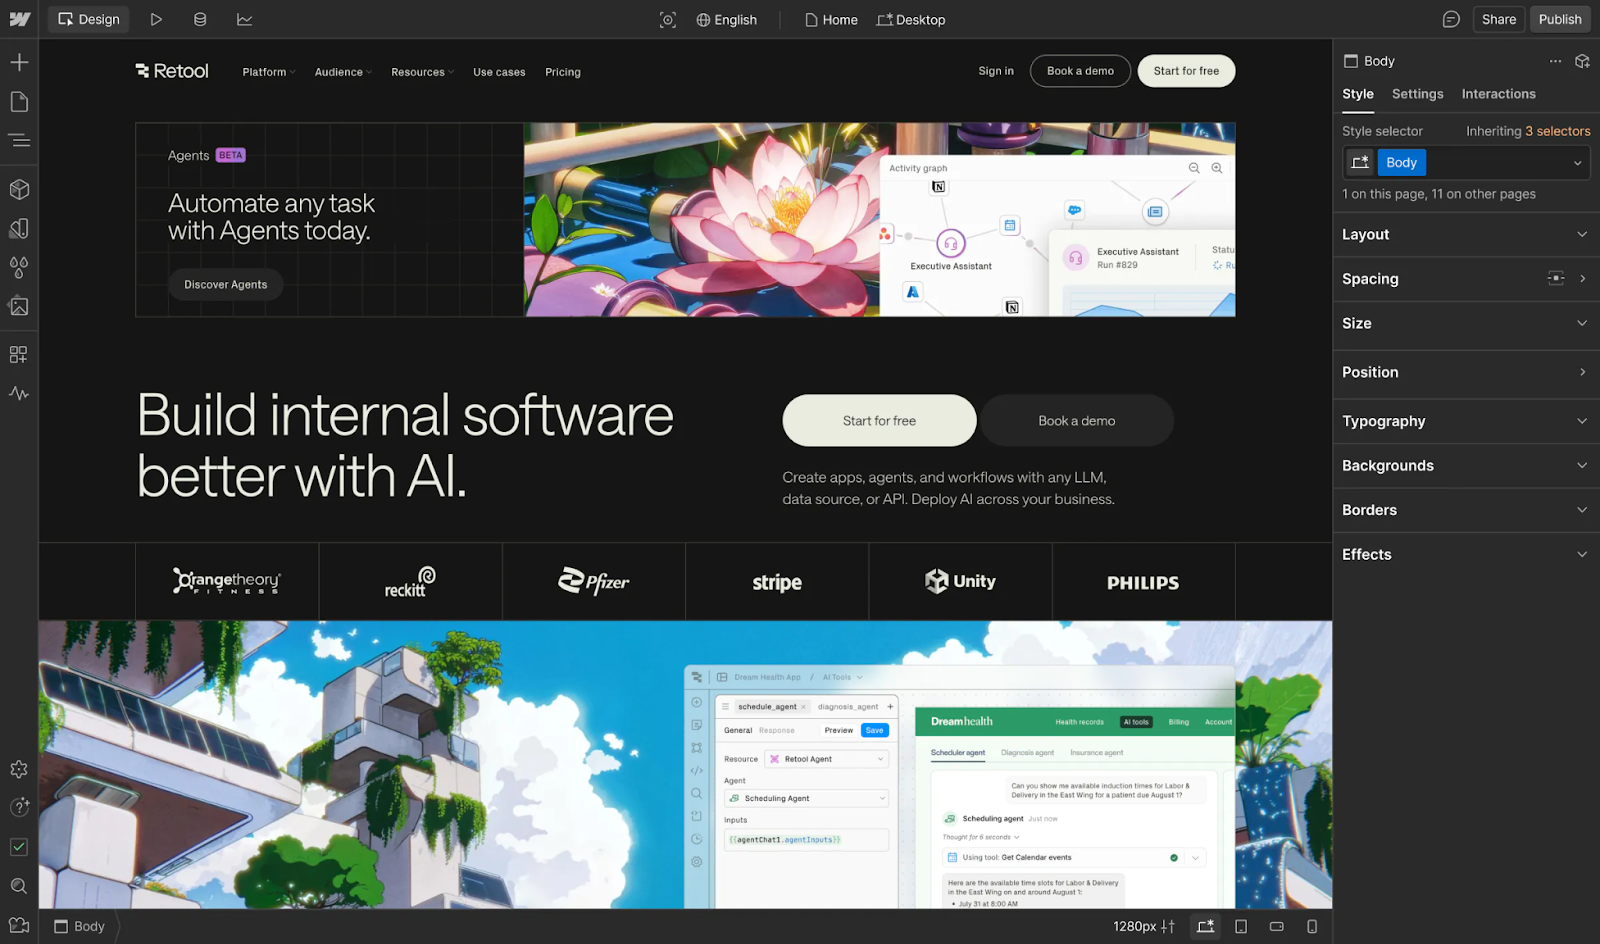This screenshot has height=944, width=1600.
Task: Open the comments panel
Action: [1451, 18]
